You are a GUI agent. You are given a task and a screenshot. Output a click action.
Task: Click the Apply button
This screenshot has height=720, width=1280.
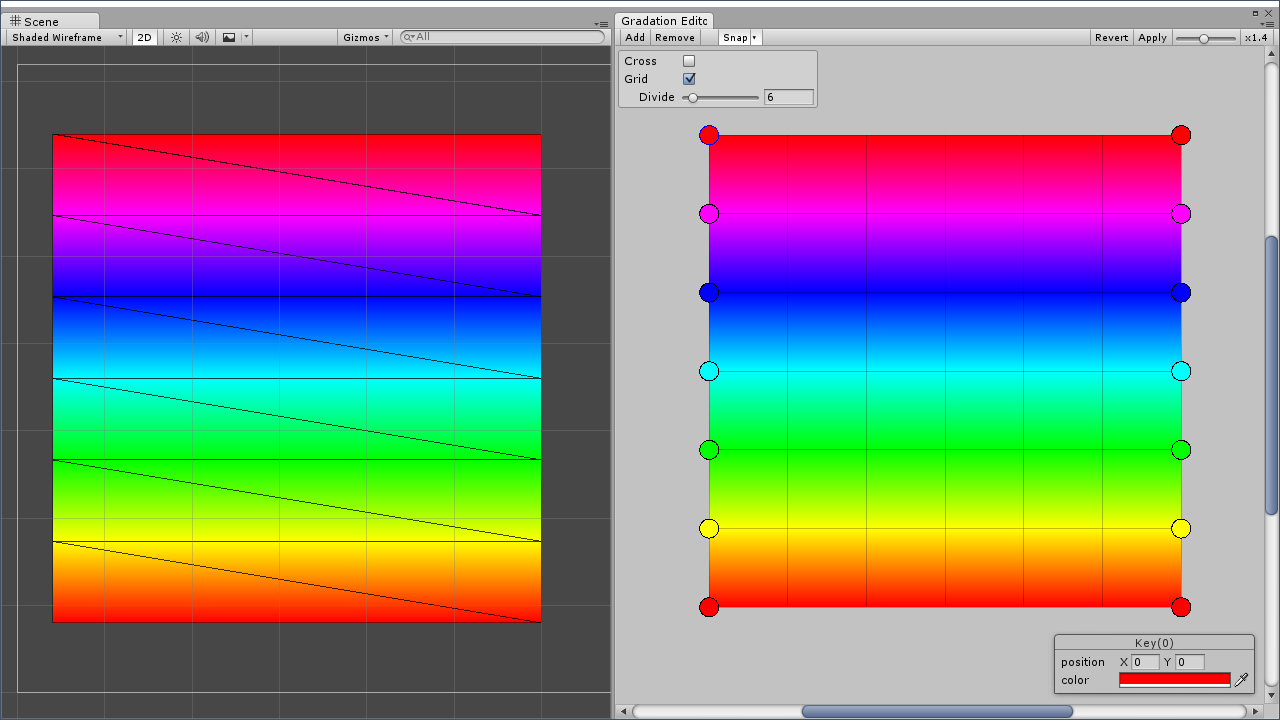point(1152,37)
